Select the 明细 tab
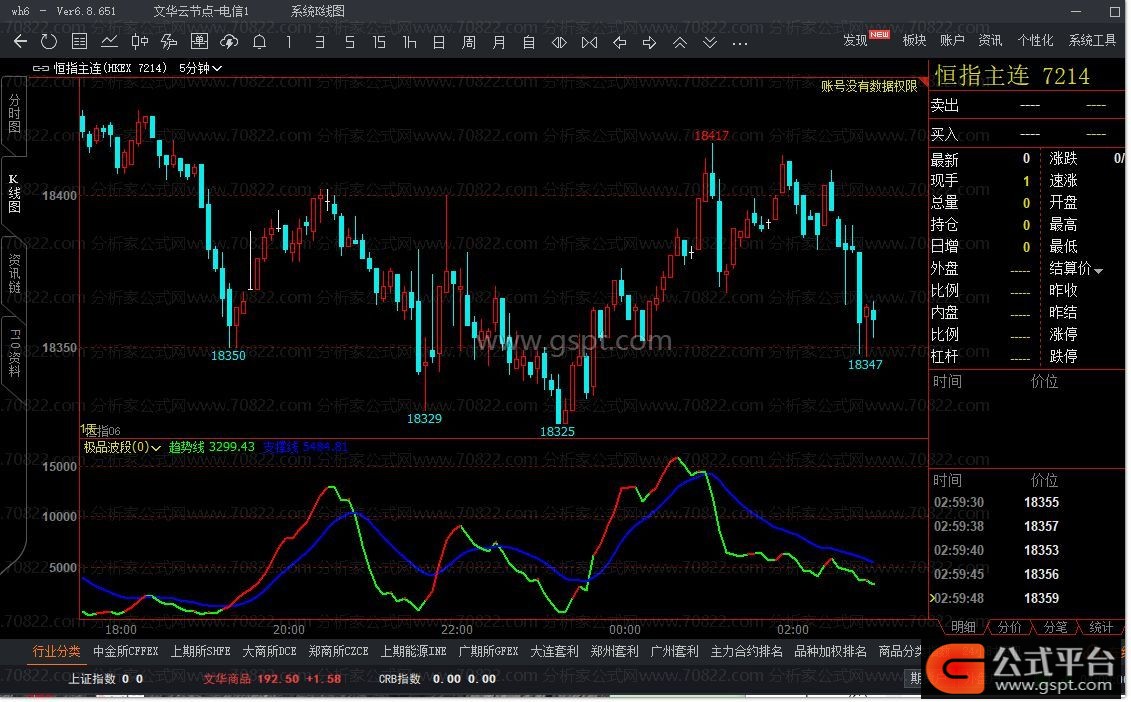The image size is (1131, 702). pyautogui.click(x=963, y=627)
